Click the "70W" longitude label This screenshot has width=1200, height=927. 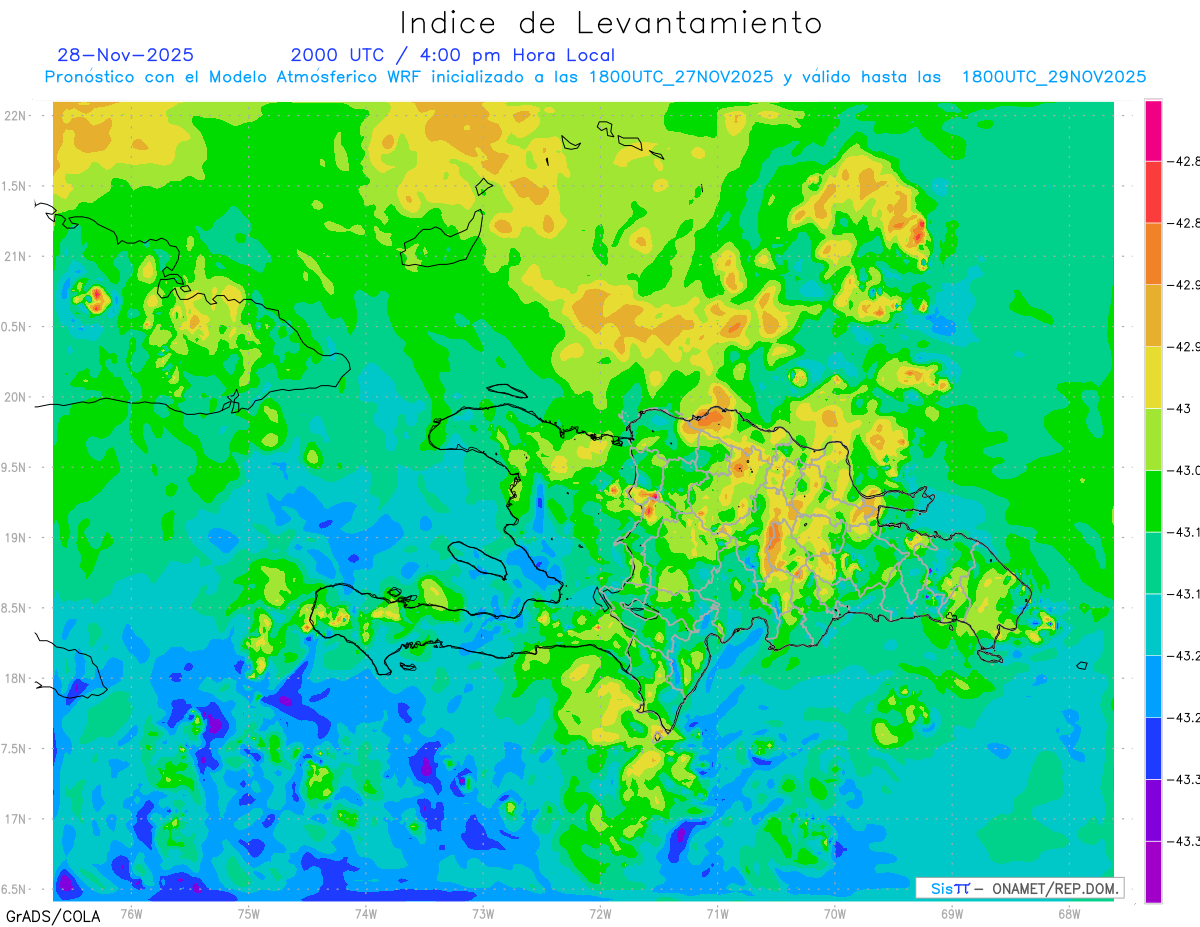coord(834,913)
